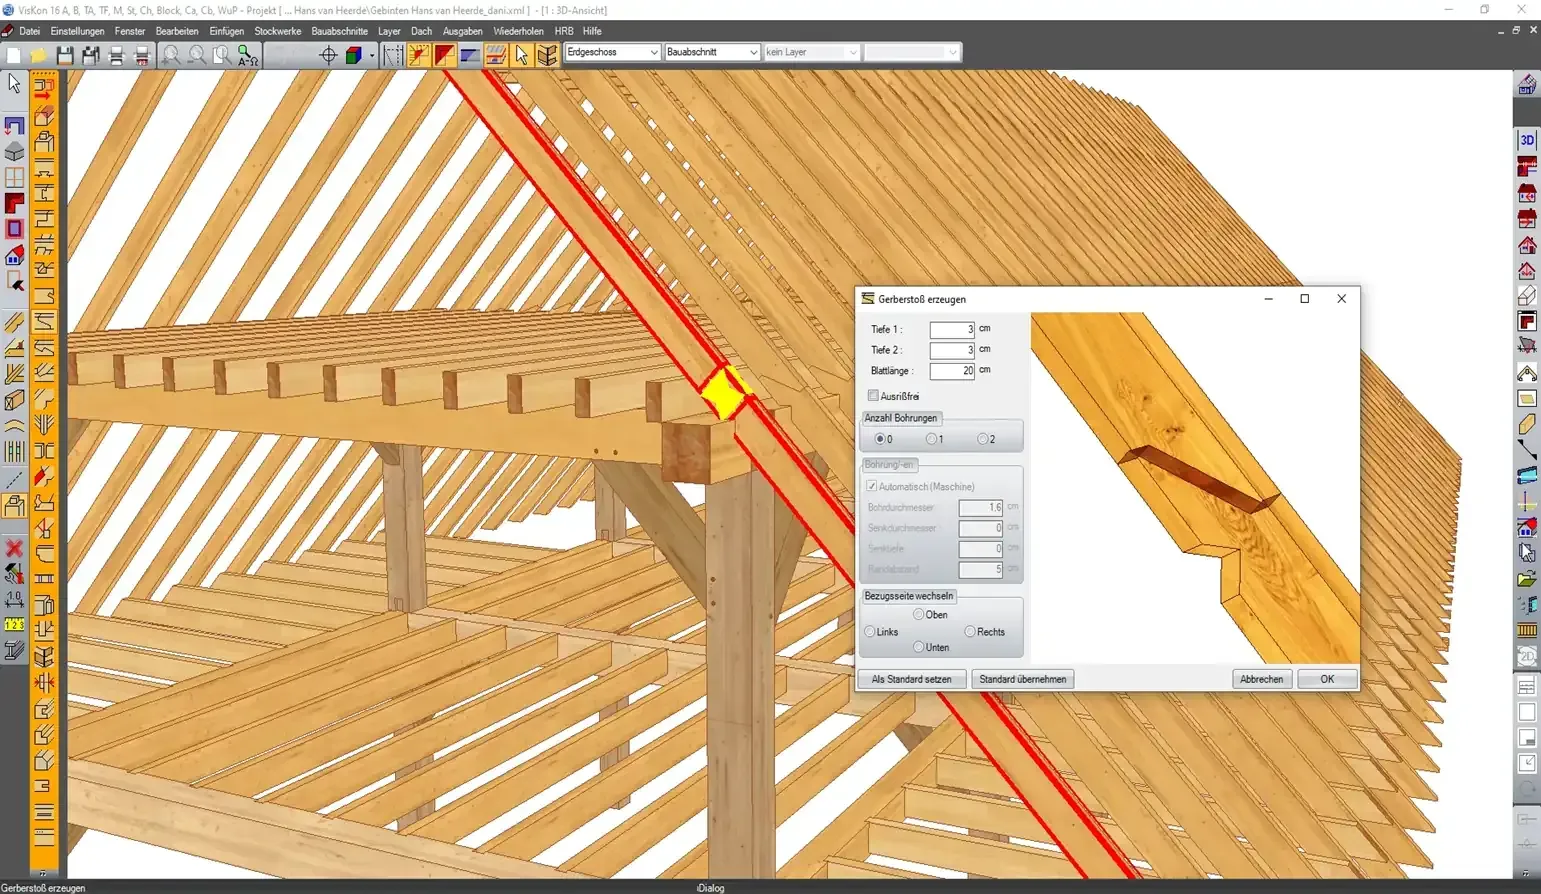1541x894 pixels.
Task: Enable the Ausrißfrei checkbox
Action: click(874, 396)
